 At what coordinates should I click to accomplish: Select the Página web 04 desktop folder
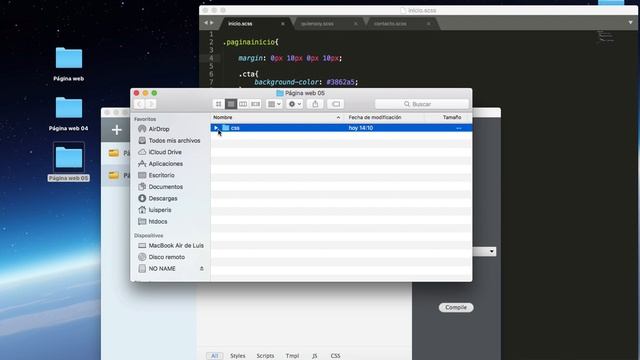(x=69, y=114)
